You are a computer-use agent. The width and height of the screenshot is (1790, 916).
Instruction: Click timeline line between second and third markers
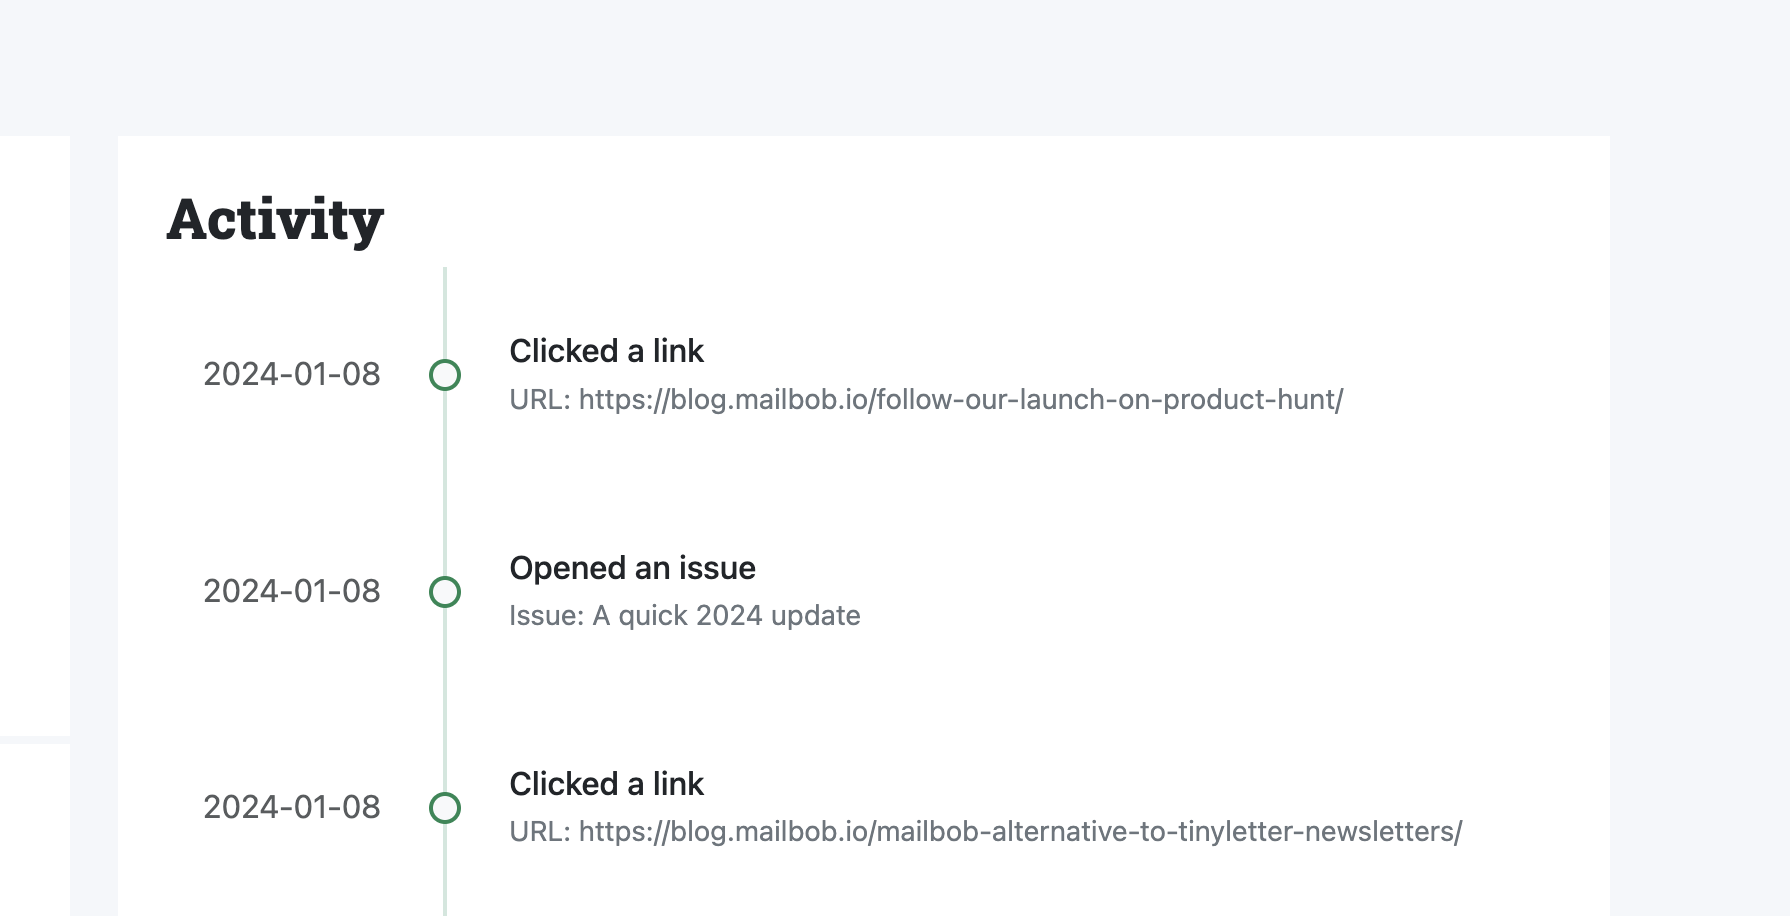(x=445, y=700)
